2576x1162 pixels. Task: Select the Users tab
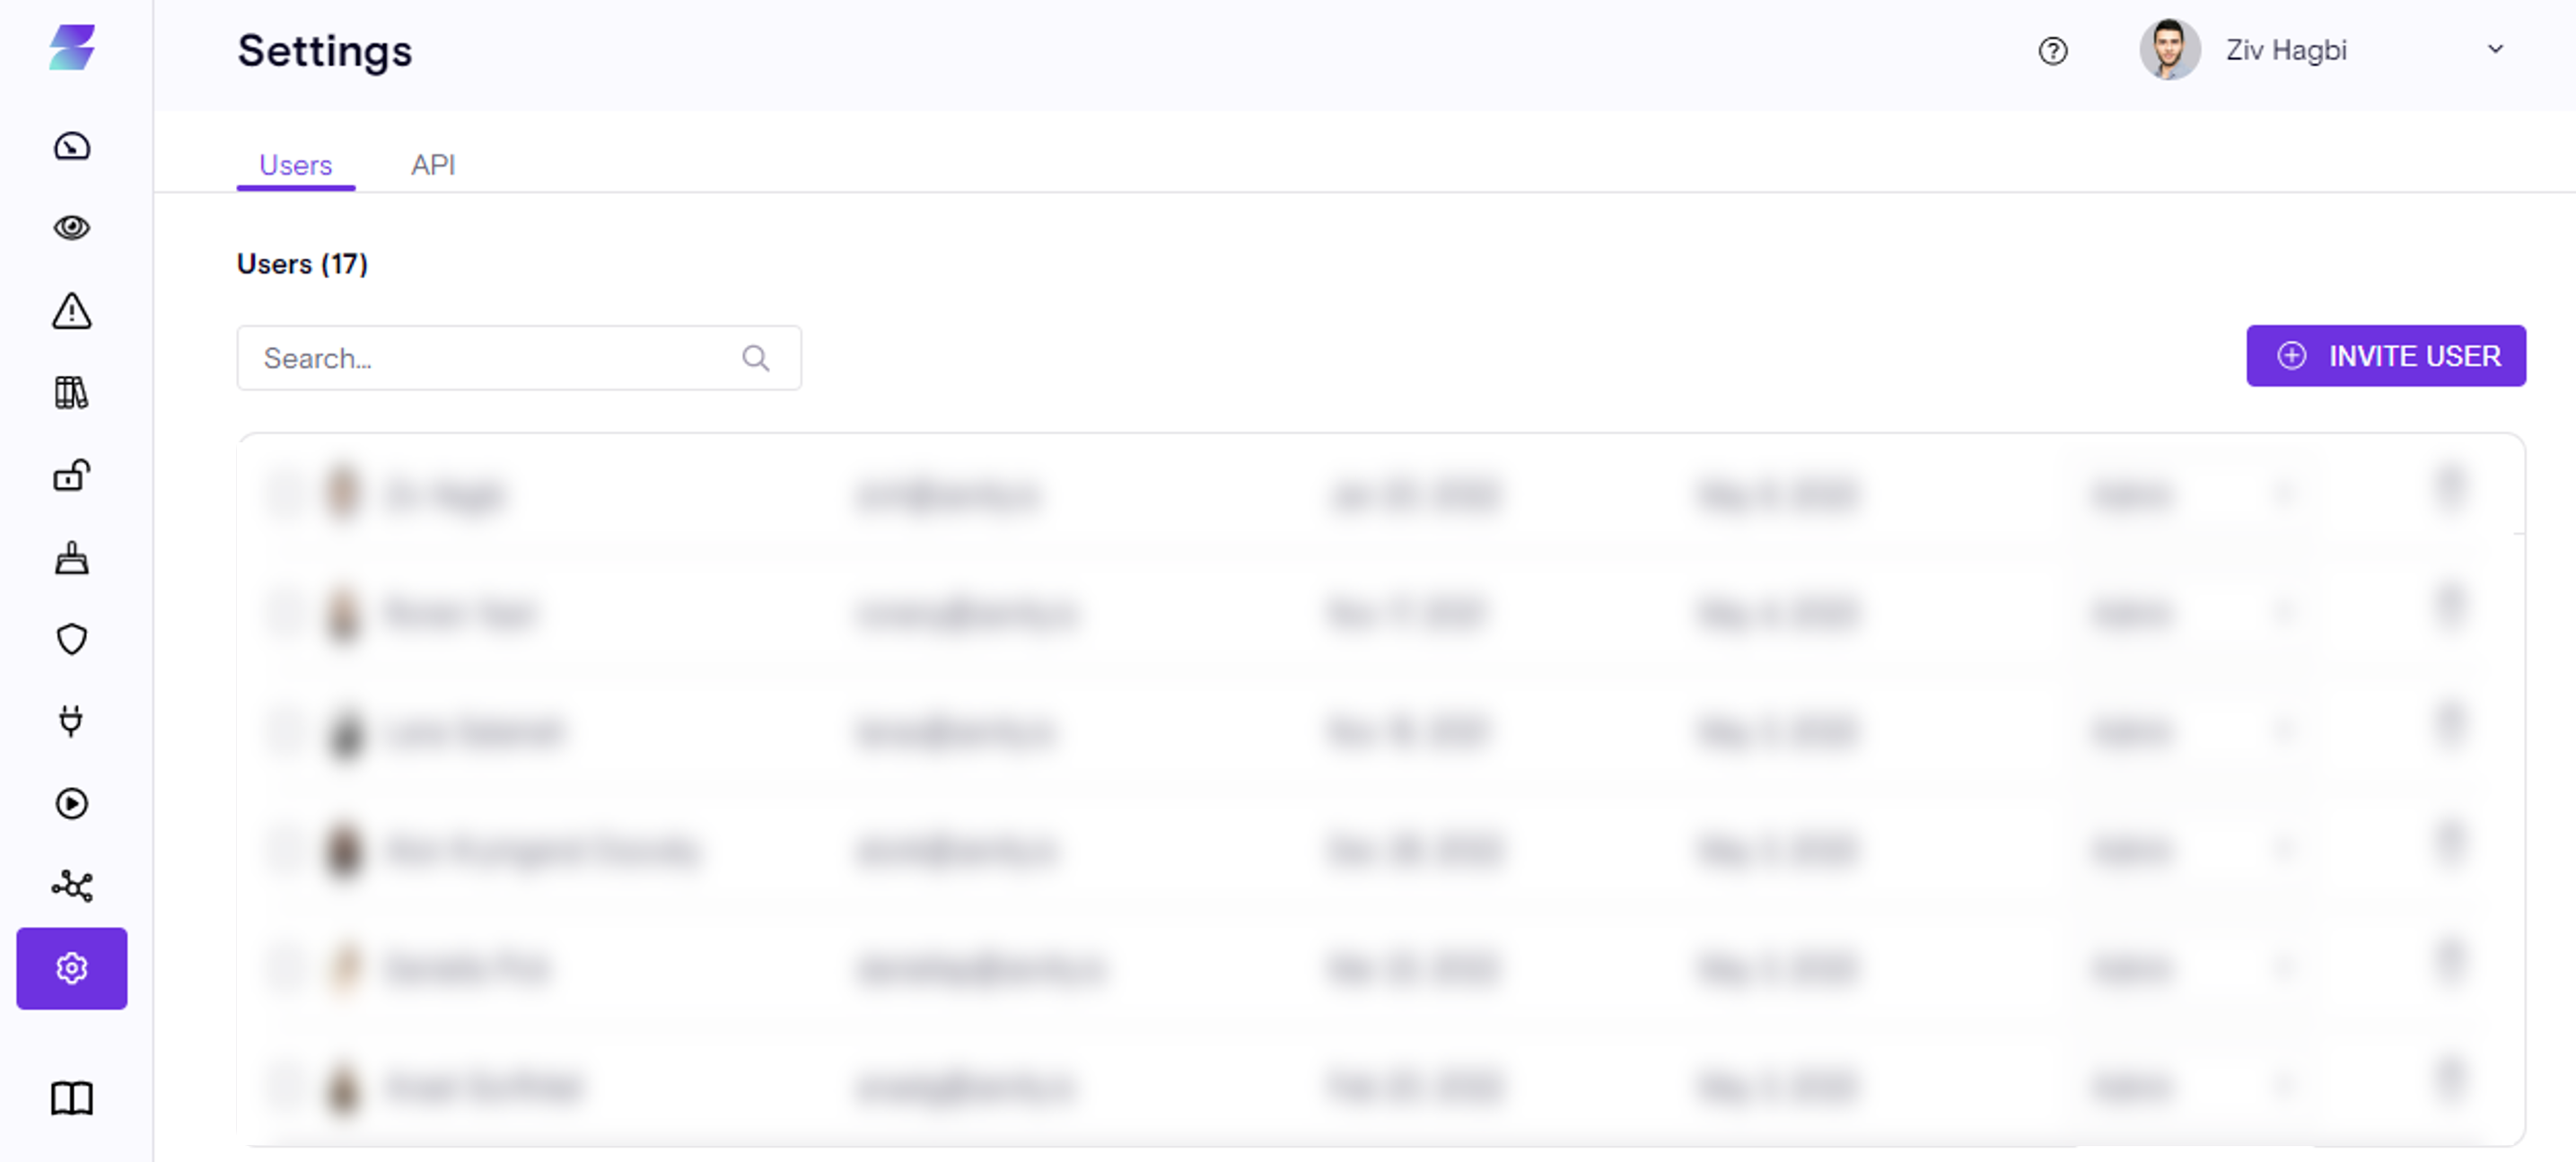pyautogui.click(x=295, y=165)
